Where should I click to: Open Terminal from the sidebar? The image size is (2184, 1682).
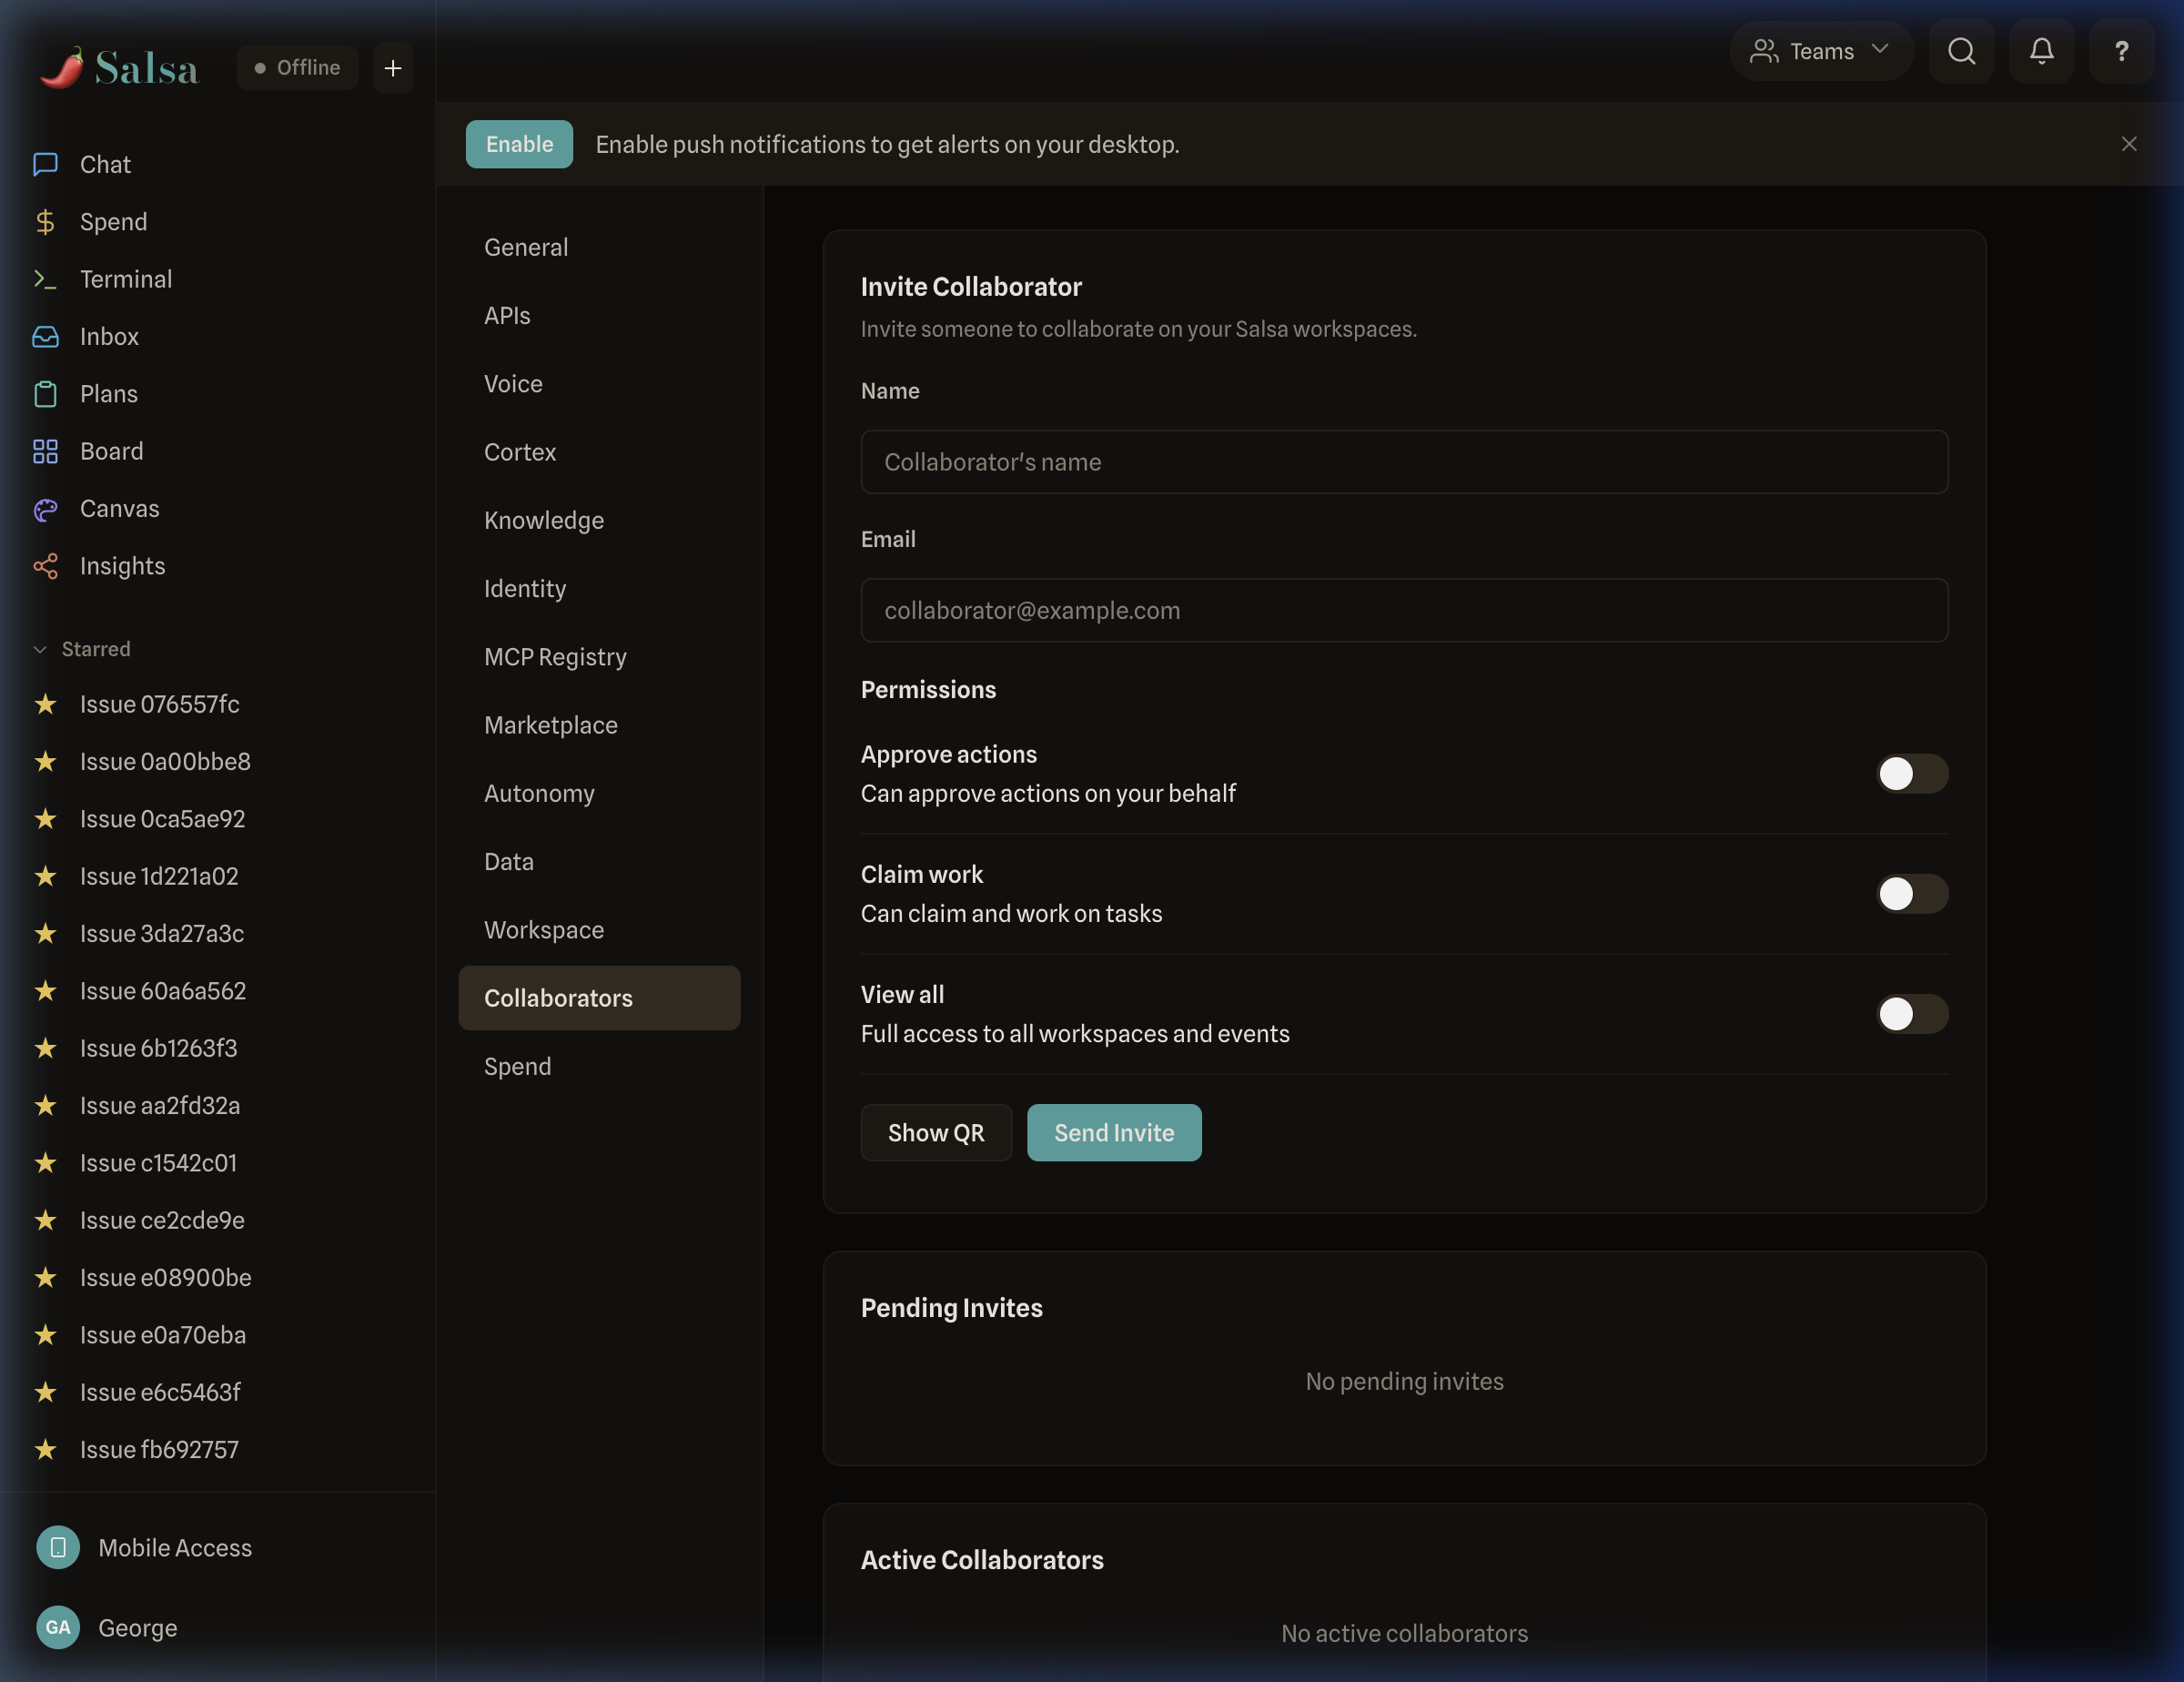pyautogui.click(x=125, y=279)
